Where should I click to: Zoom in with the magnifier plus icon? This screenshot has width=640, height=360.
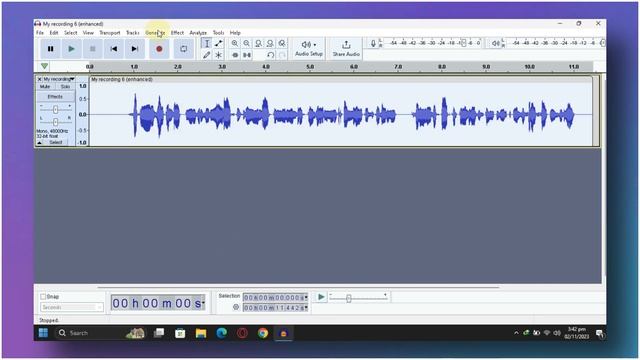tap(235, 43)
